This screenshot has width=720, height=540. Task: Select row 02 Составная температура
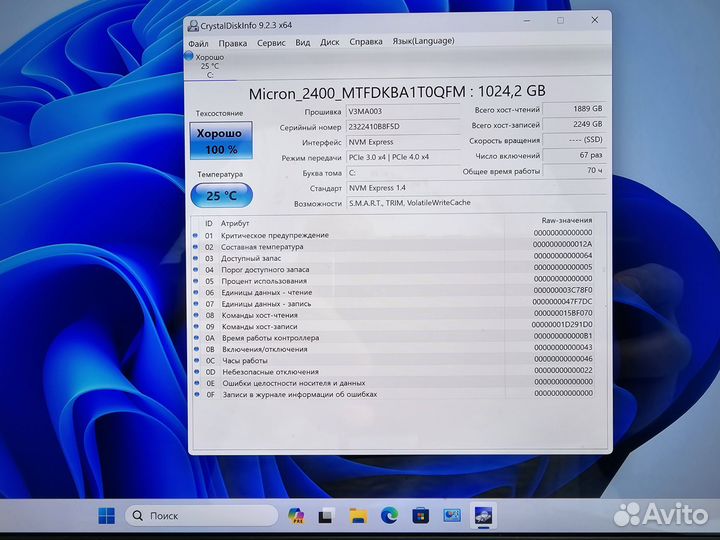point(394,247)
